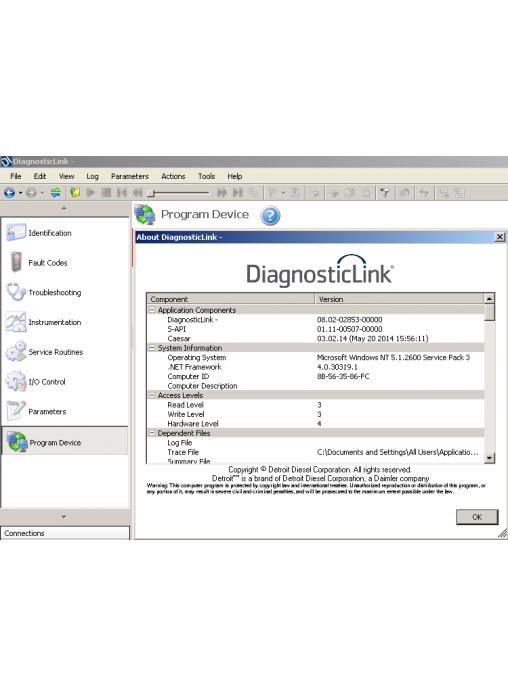508x696 pixels.
Task: Select the Hardware Level row
Action: click(316, 423)
